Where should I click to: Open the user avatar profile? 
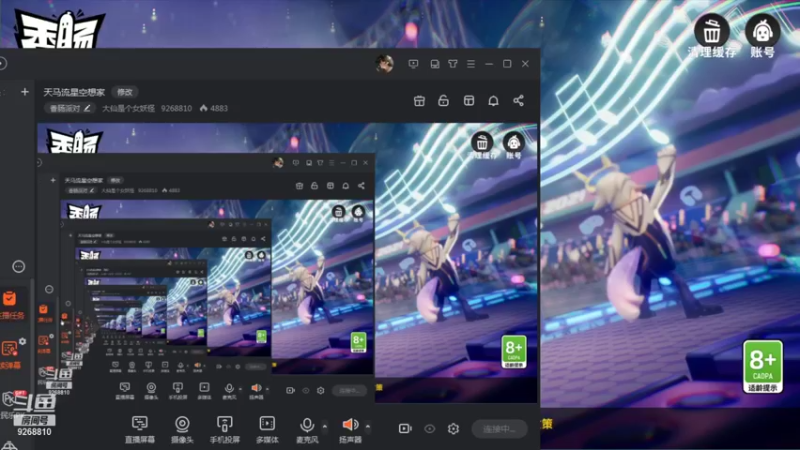tap(385, 64)
